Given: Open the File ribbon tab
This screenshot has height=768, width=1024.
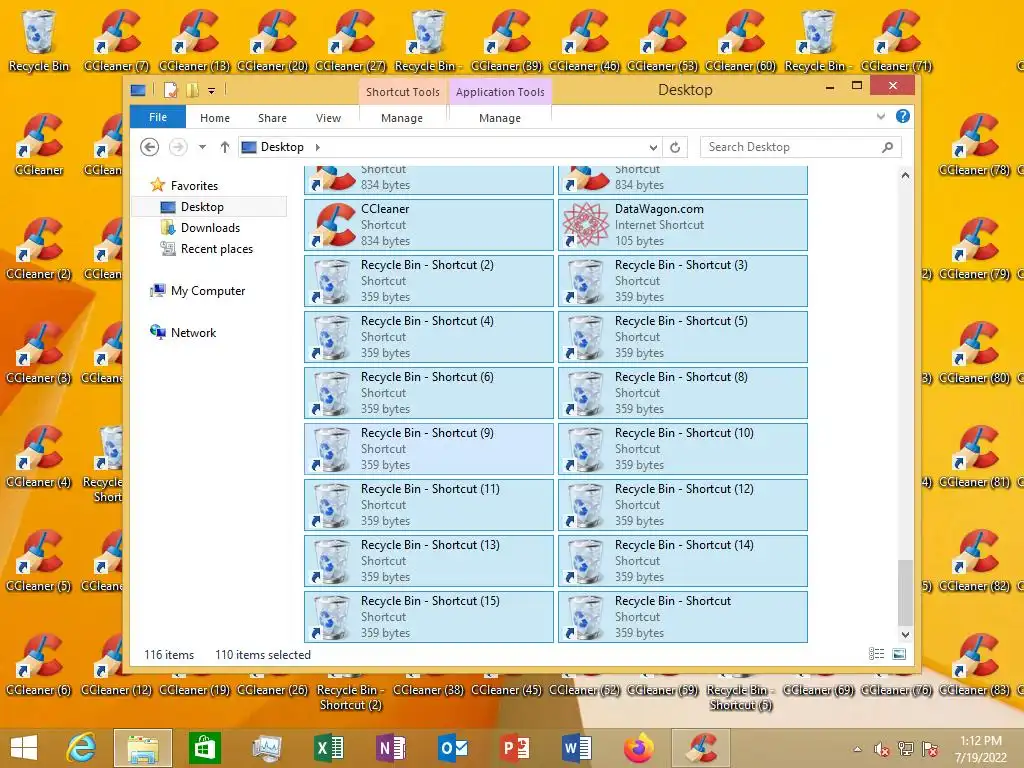Looking at the screenshot, I should click(158, 118).
